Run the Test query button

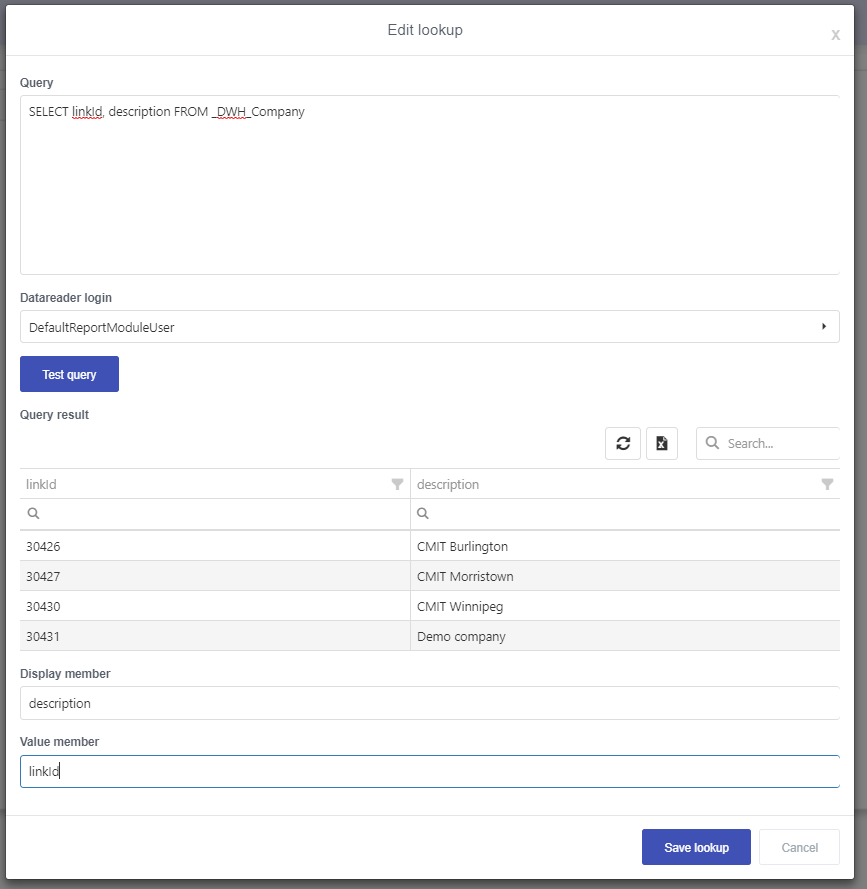(x=69, y=374)
